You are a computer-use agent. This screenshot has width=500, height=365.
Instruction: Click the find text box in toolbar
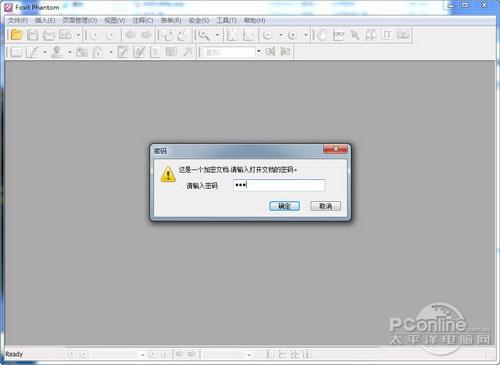point(228,52)
